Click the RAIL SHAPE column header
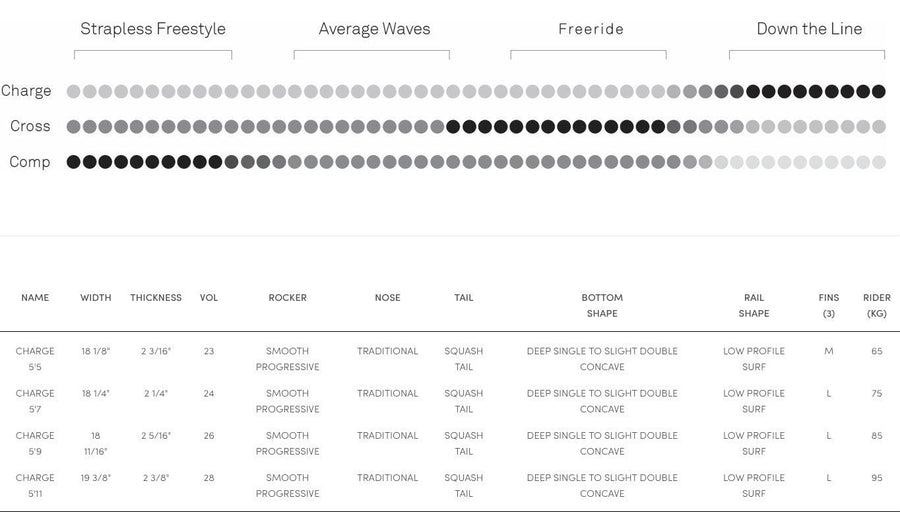Viewport: 900px width, 512px height. pos(754,305)
